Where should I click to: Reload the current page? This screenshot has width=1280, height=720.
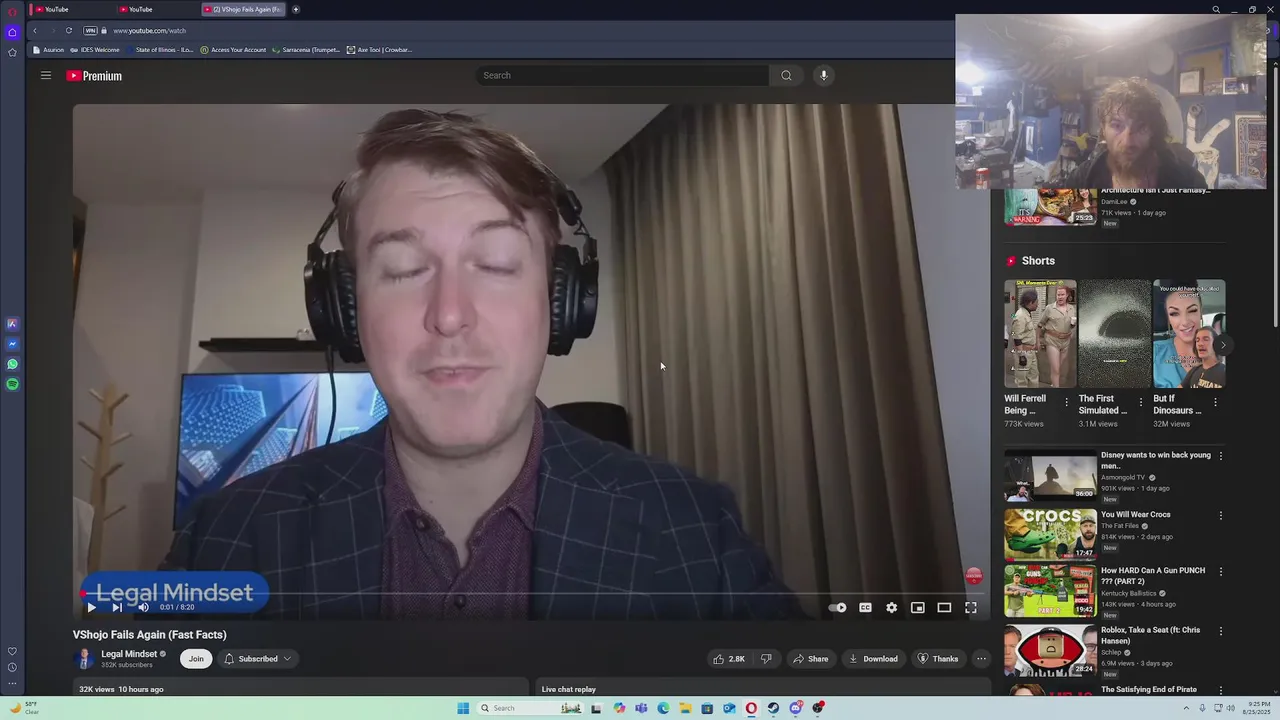[69, 30]
